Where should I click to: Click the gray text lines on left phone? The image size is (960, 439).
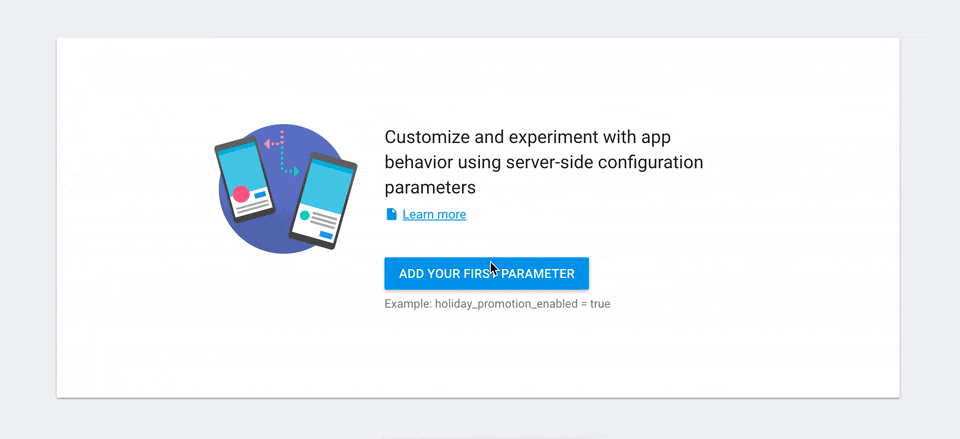(252, 207)
